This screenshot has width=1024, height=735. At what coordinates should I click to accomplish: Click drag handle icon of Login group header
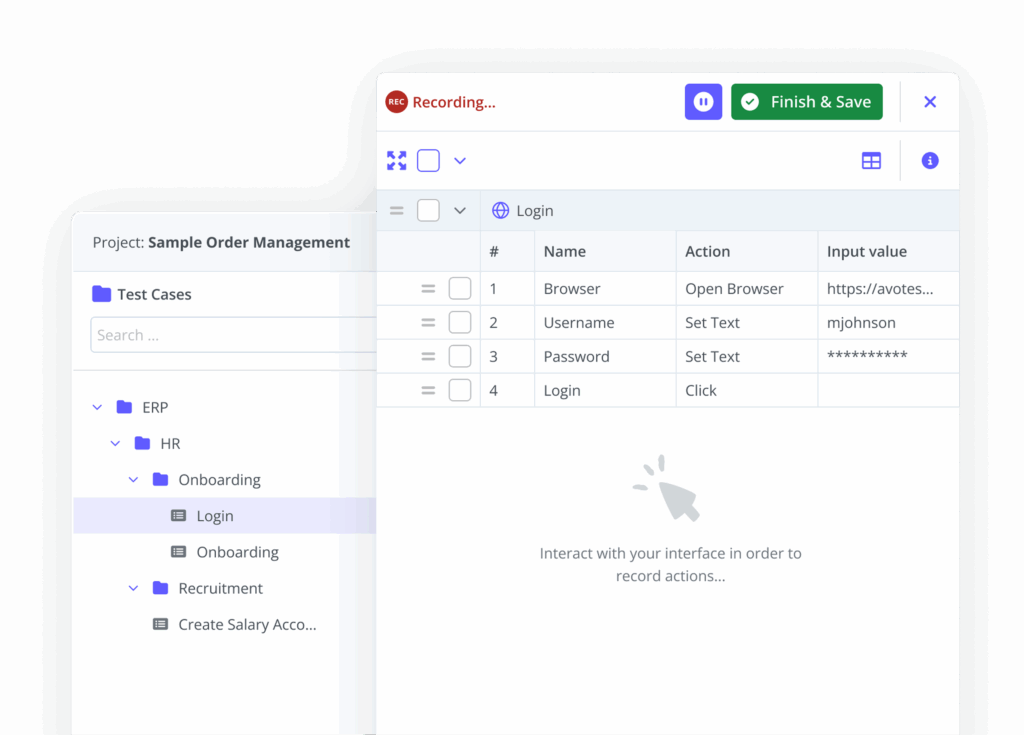[397, 211]
